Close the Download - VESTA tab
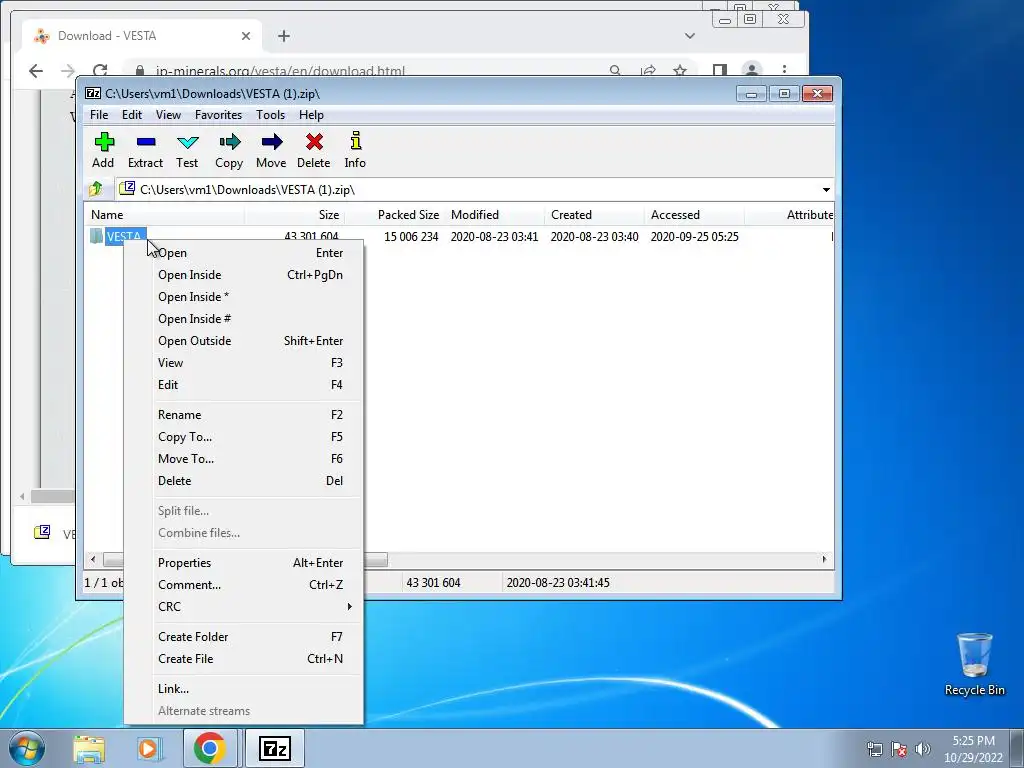Viewport: 1024px width, 768px height. (x=246, y=36)
